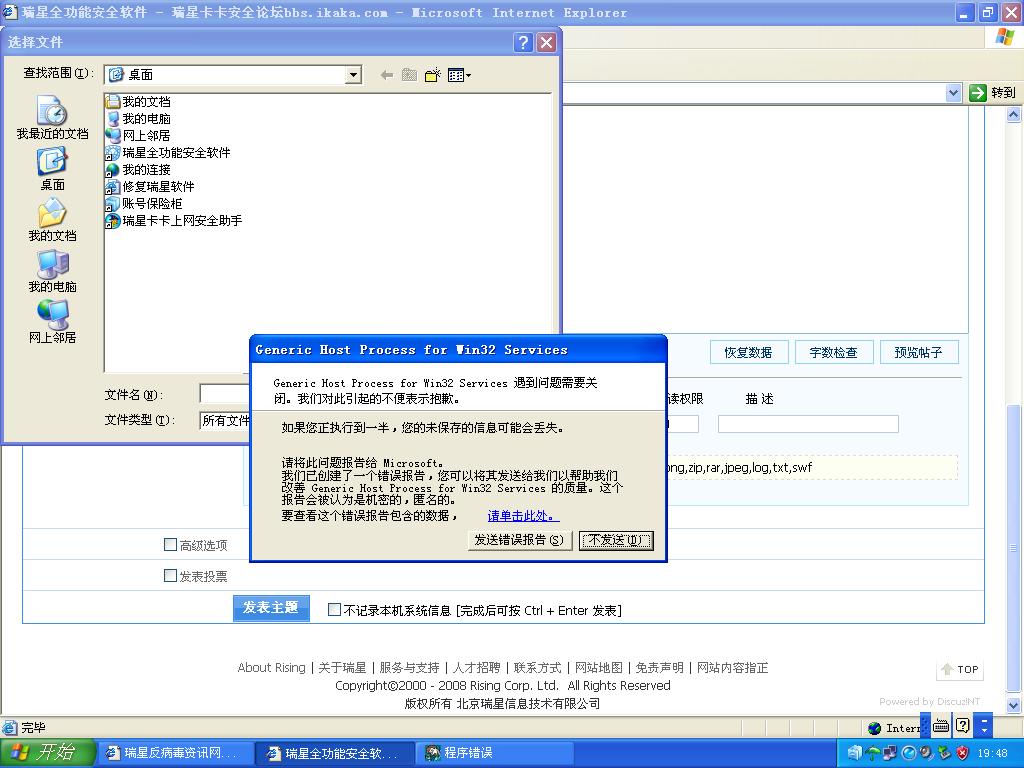1024x768 pixels.
Task: Open the 请单击此处 link
Action: click(523, 516)
